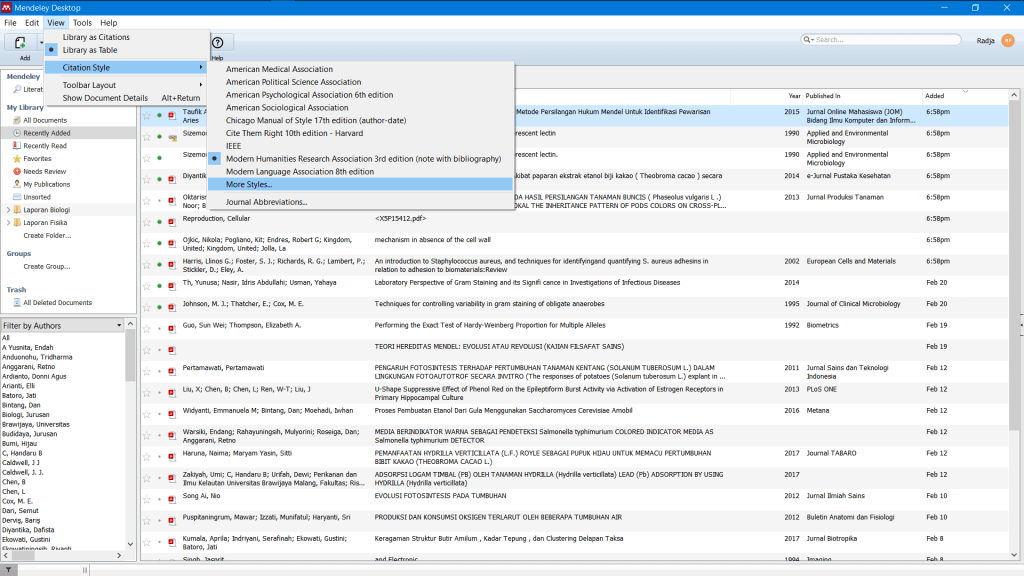Open PDF icon of Song Ai, Nio row
This screenshot has height=576, width=1024.
[x=171, y=496]
